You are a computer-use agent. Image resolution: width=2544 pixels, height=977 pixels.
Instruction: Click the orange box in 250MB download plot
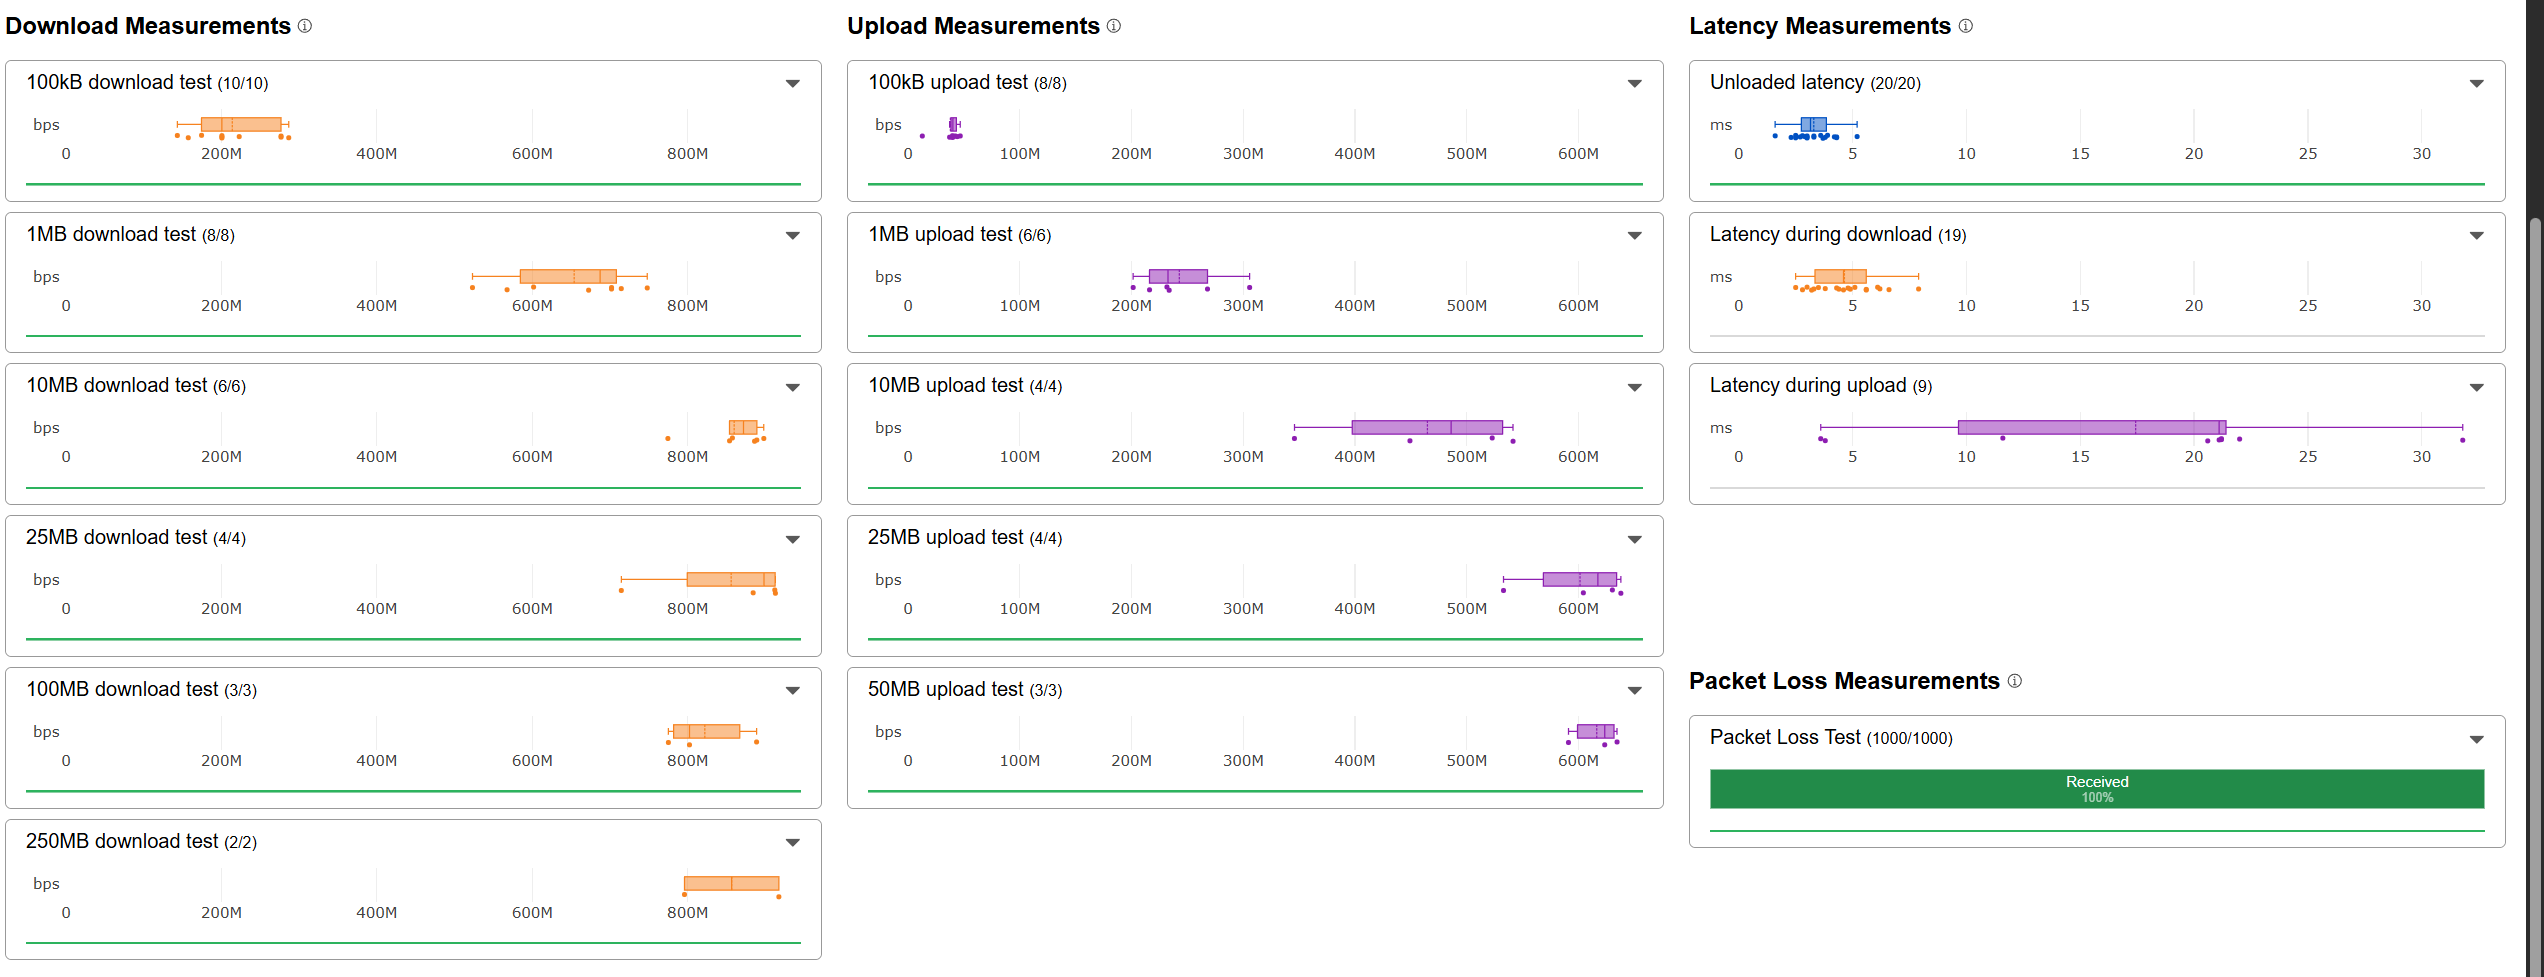tap(731, 884)
